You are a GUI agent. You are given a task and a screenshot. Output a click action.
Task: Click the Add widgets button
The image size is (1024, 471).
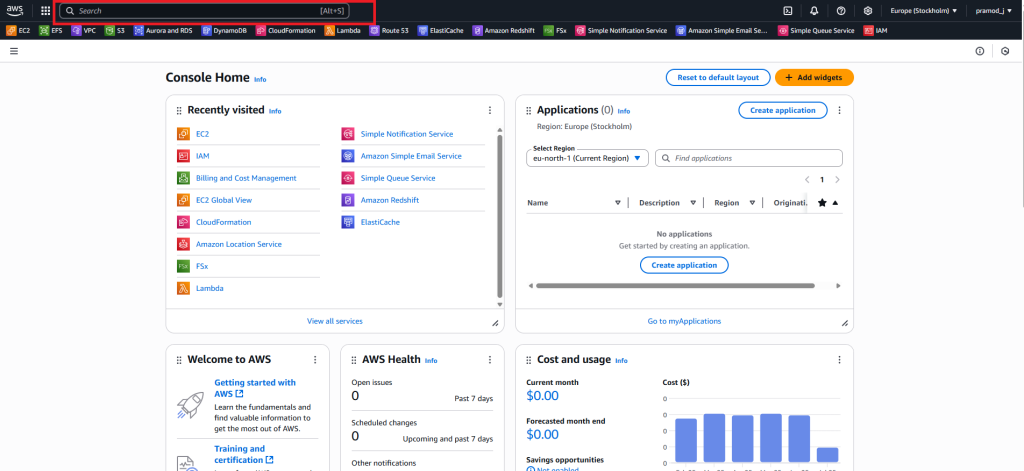814,77
